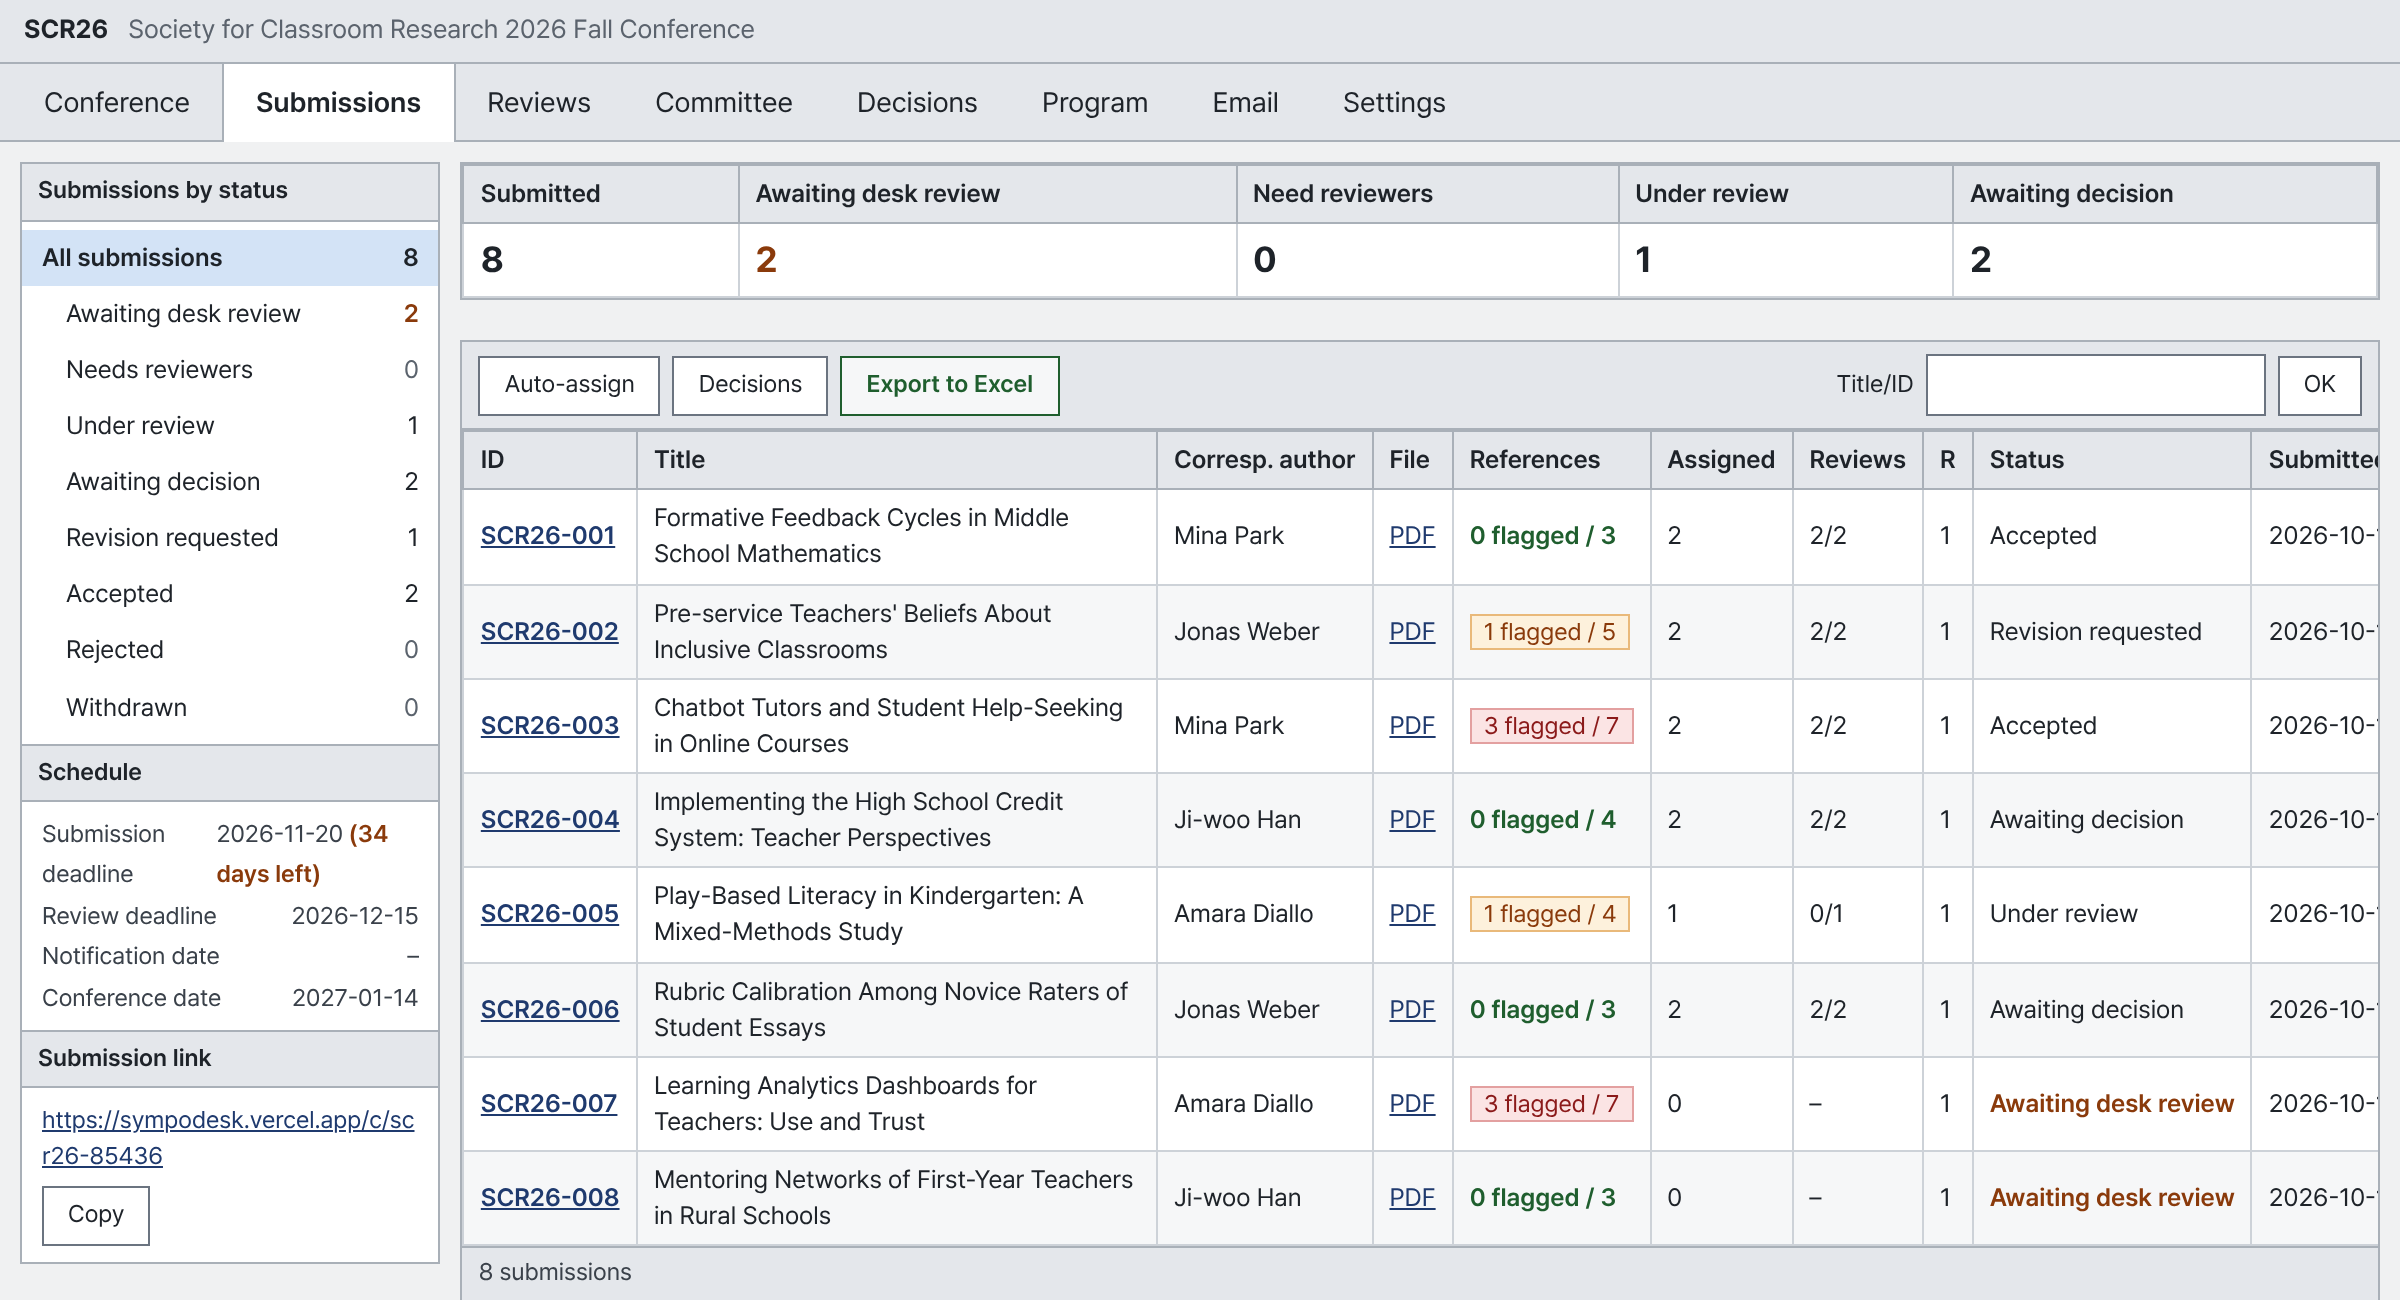This screenshot has width=2400, height=1300.
Task: Open the PDF for SCR26-002
Action: click(1411, 632)
